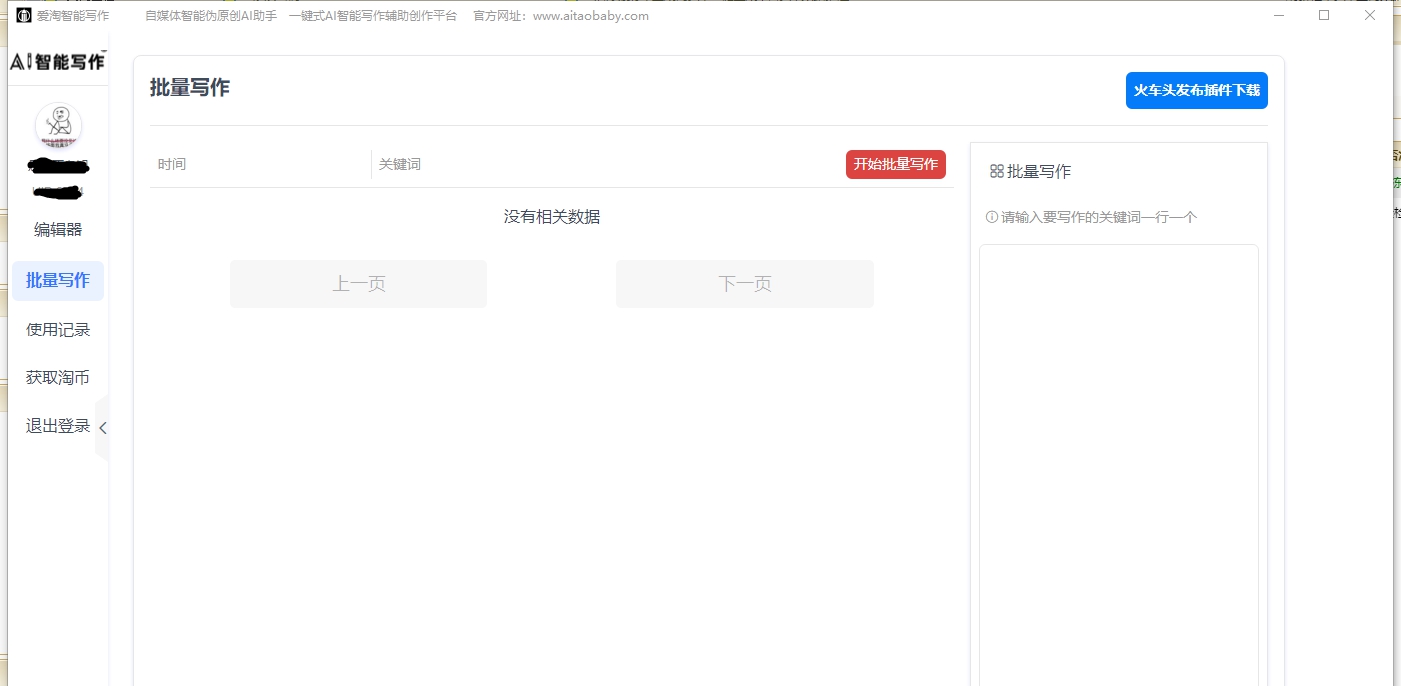Click the 时间 column header
This screenshot has height=686, width=1401.
(x=172, y=164)
